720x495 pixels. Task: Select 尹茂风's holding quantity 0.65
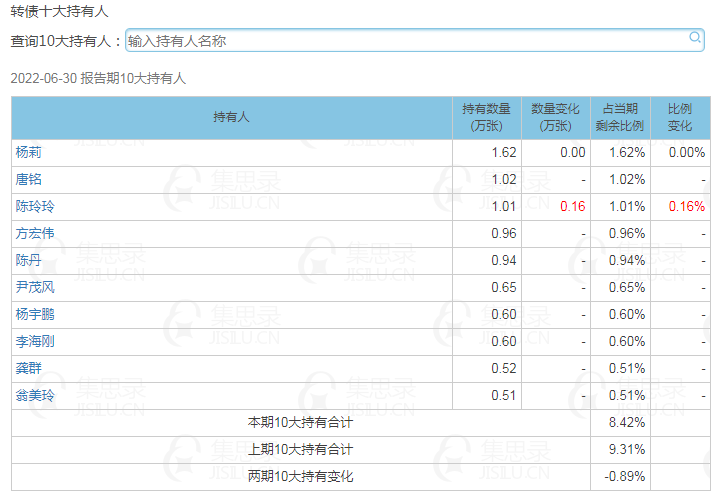point(504,287)
